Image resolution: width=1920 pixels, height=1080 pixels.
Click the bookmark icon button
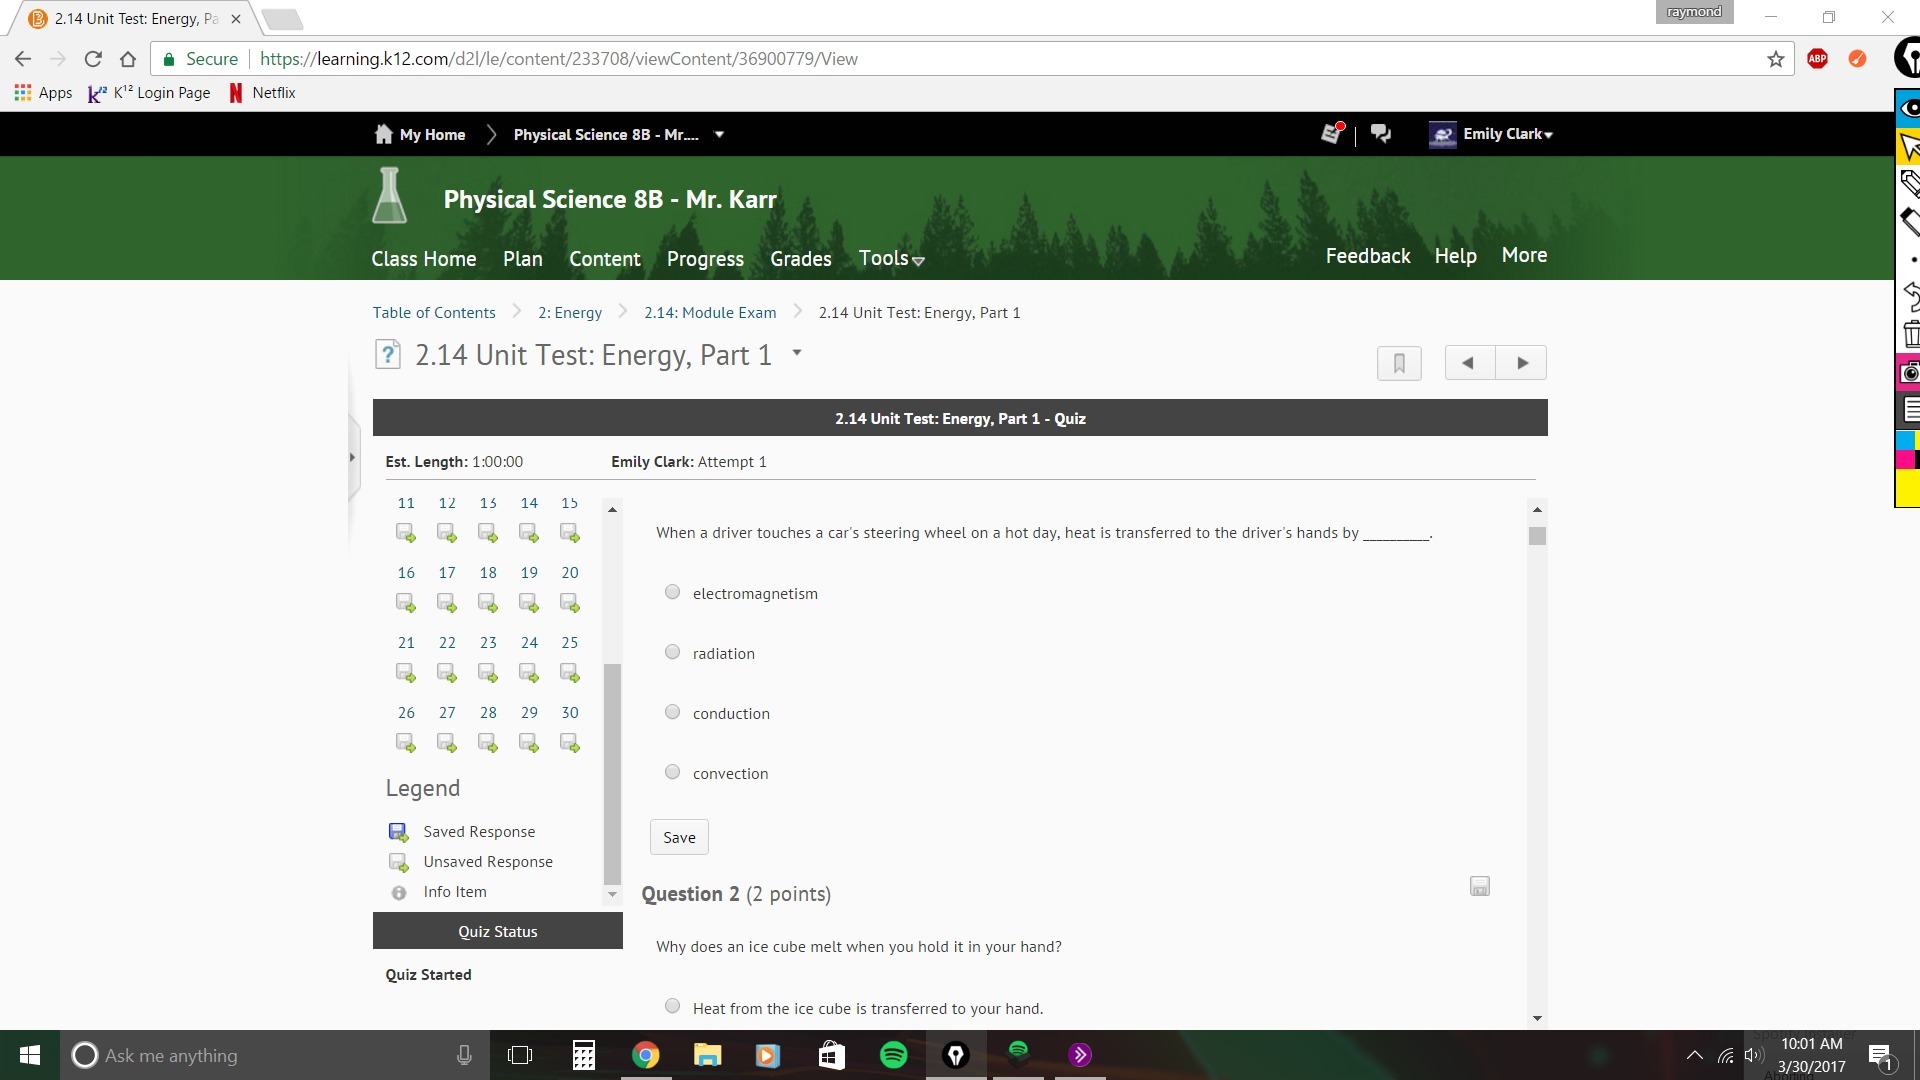tap(1399, 363)
